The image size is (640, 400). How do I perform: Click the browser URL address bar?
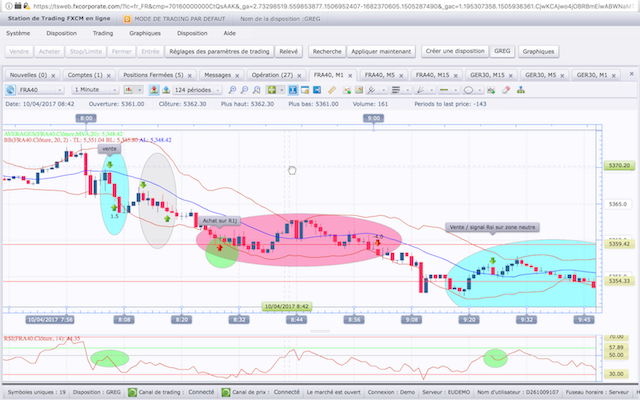click(331, 6)
